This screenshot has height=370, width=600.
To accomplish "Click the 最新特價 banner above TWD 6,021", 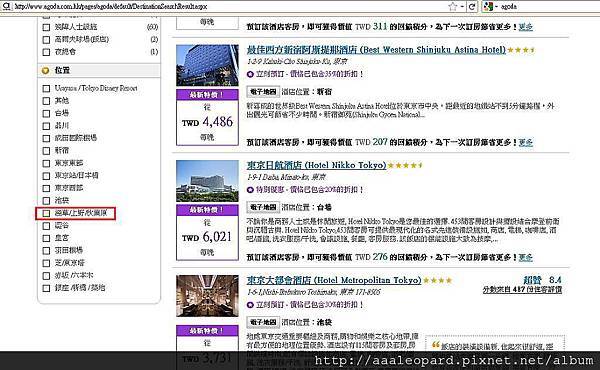I will [207, 210].
